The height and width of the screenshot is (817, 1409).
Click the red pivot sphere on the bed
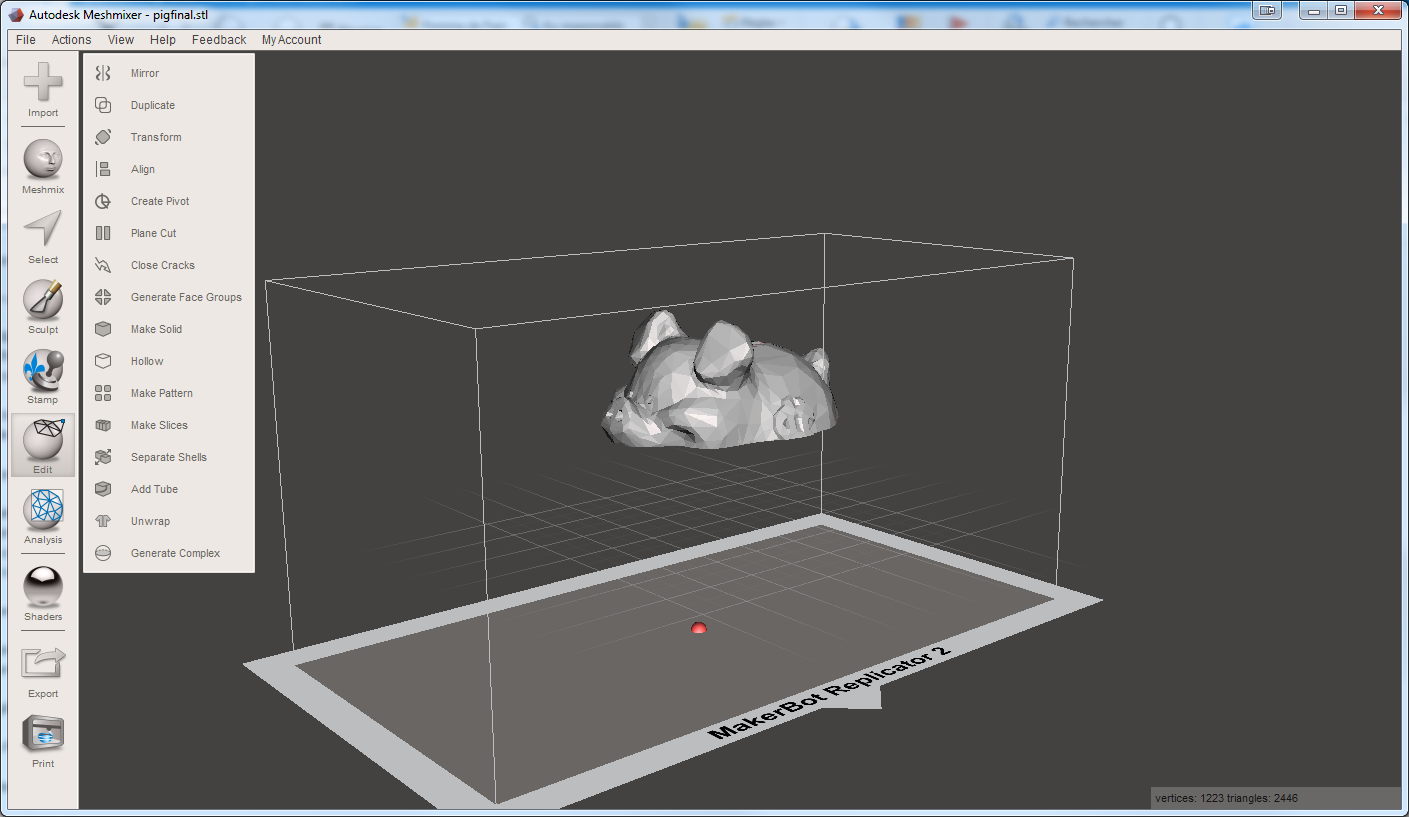pyautogui.click(x=699, y=627)
